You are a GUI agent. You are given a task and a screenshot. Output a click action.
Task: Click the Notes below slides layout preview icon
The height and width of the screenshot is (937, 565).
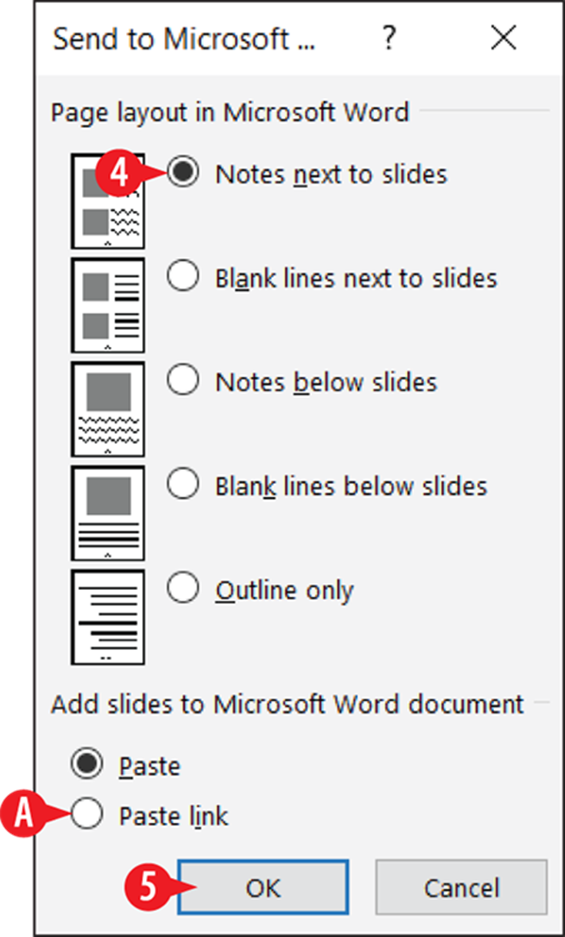(x=108, y=409)
